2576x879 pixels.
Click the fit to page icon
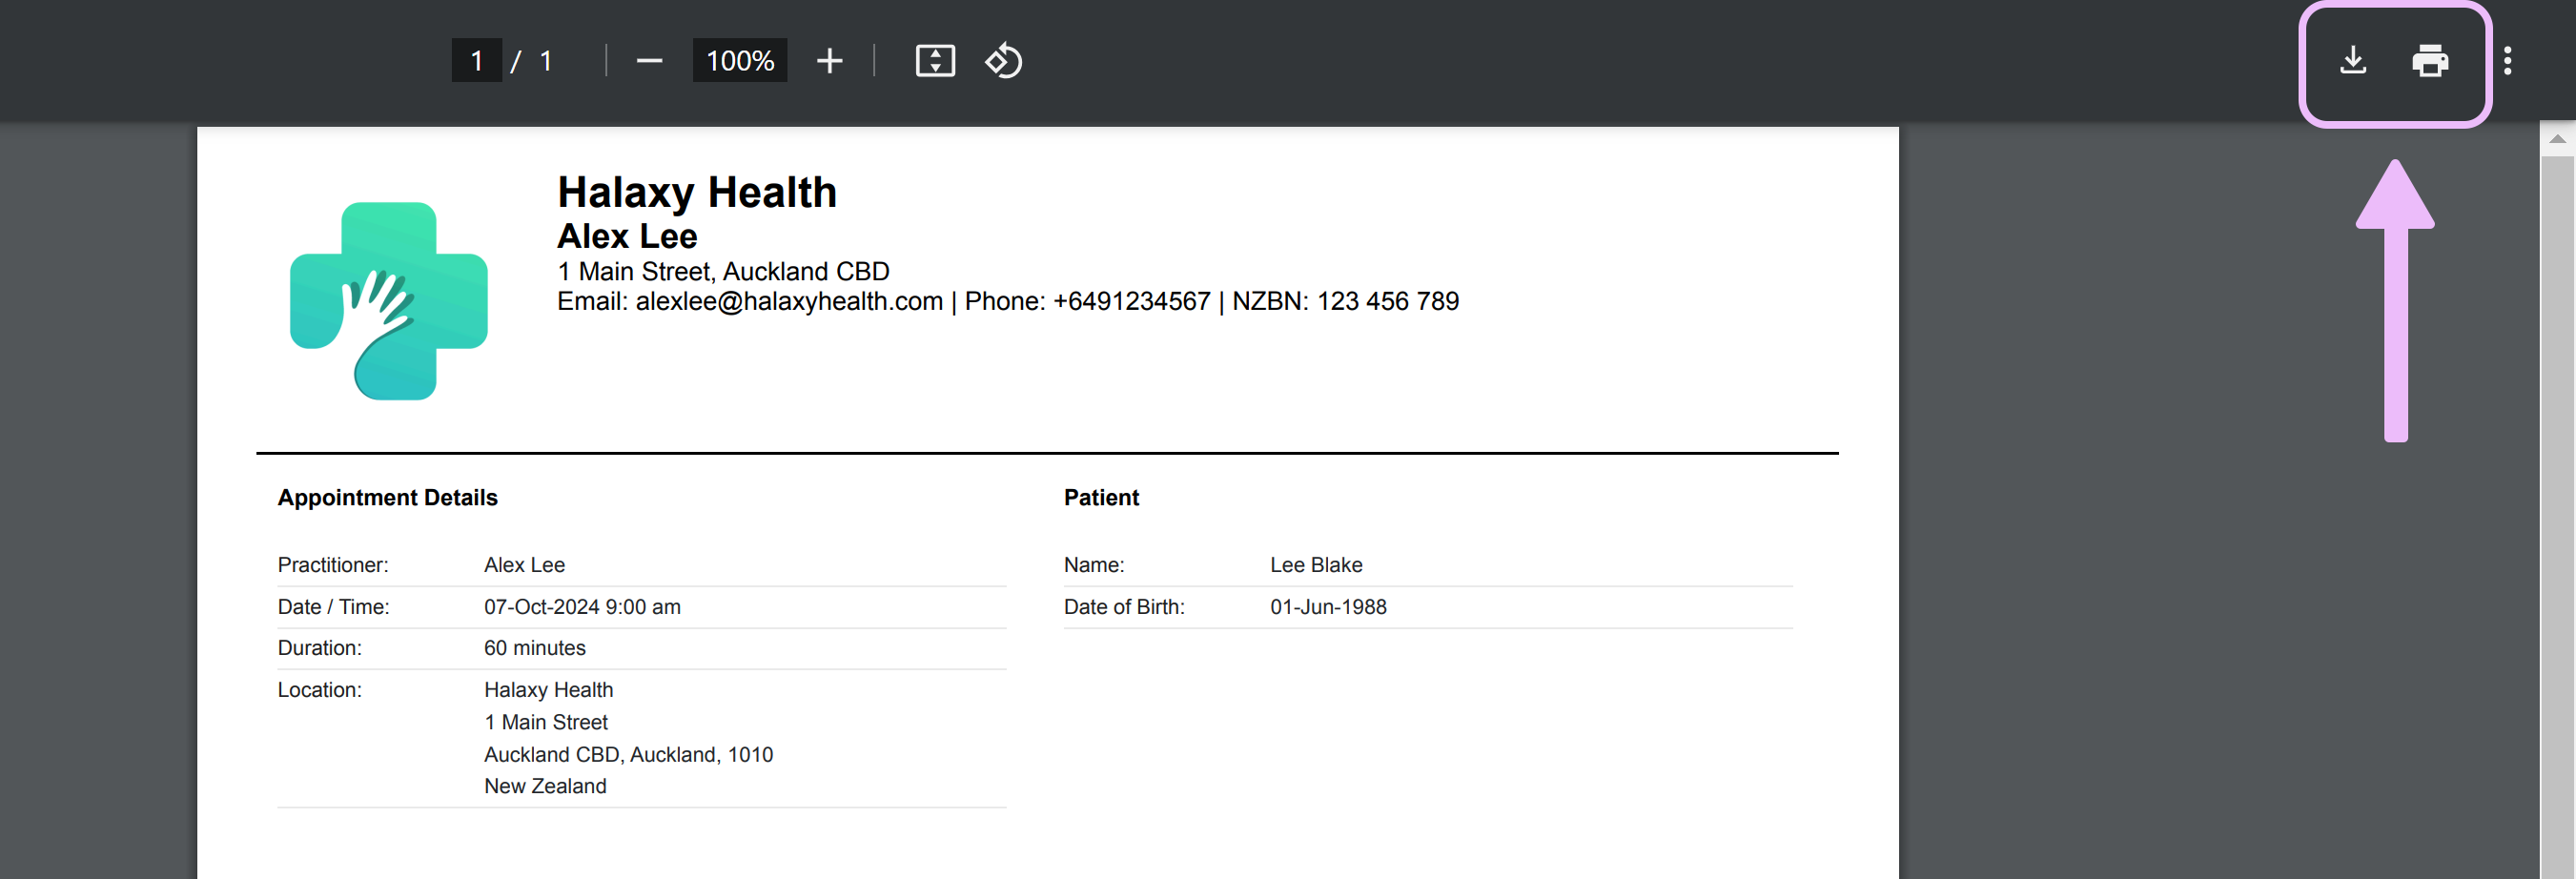[x=935, y=61]
